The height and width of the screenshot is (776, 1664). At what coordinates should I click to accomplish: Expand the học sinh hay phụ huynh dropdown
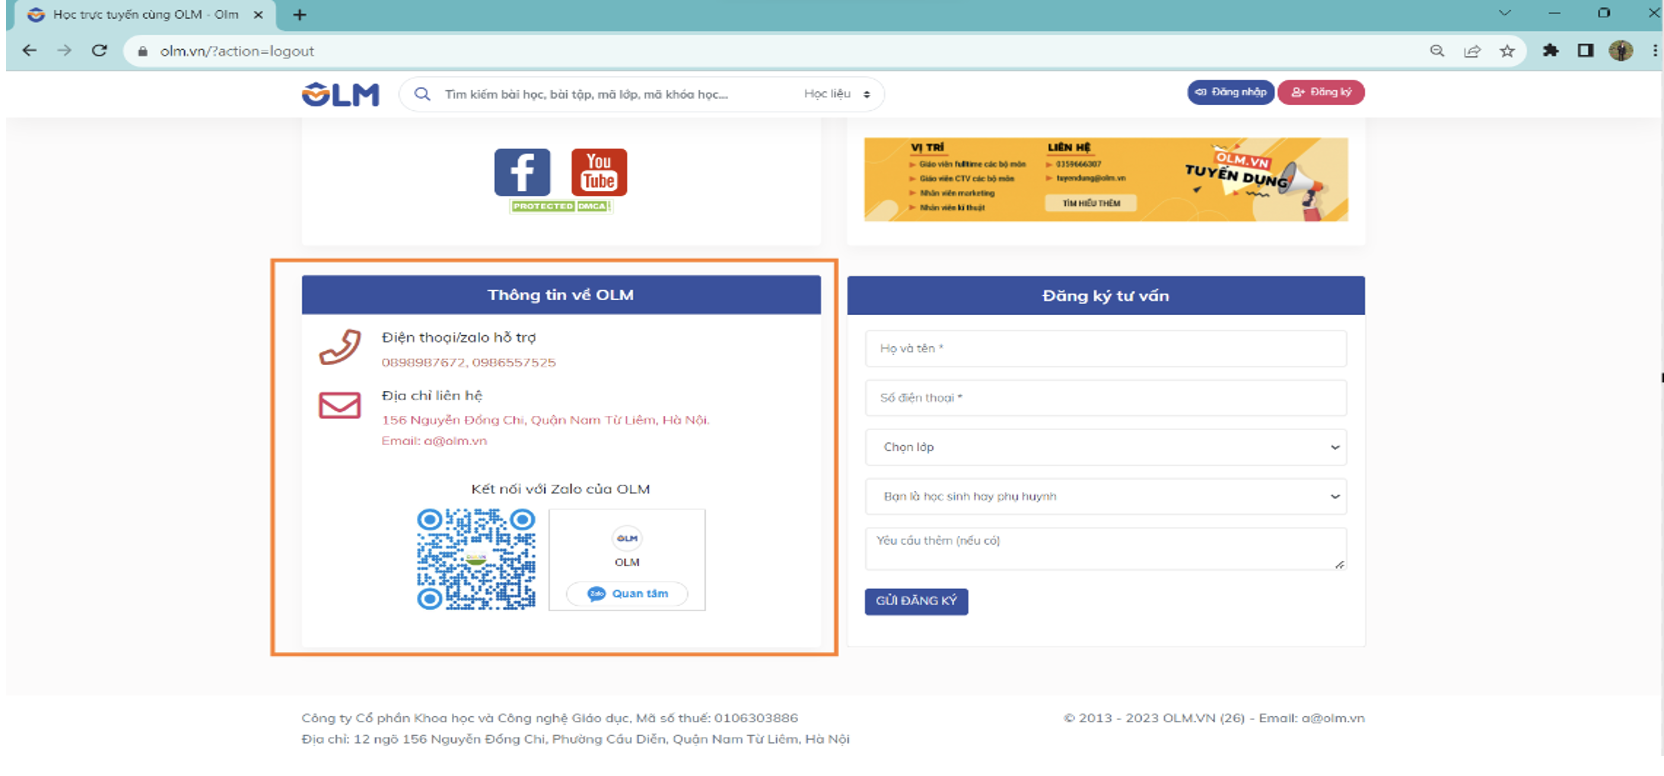click(x=1105, y=496)
